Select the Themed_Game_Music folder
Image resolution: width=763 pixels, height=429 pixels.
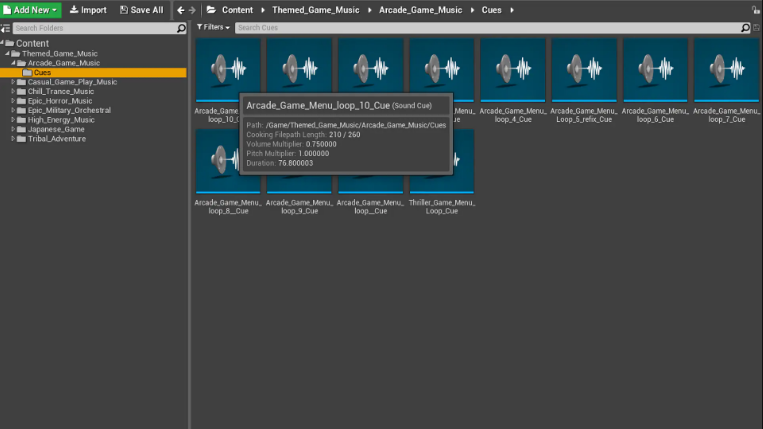pos(59,54)
